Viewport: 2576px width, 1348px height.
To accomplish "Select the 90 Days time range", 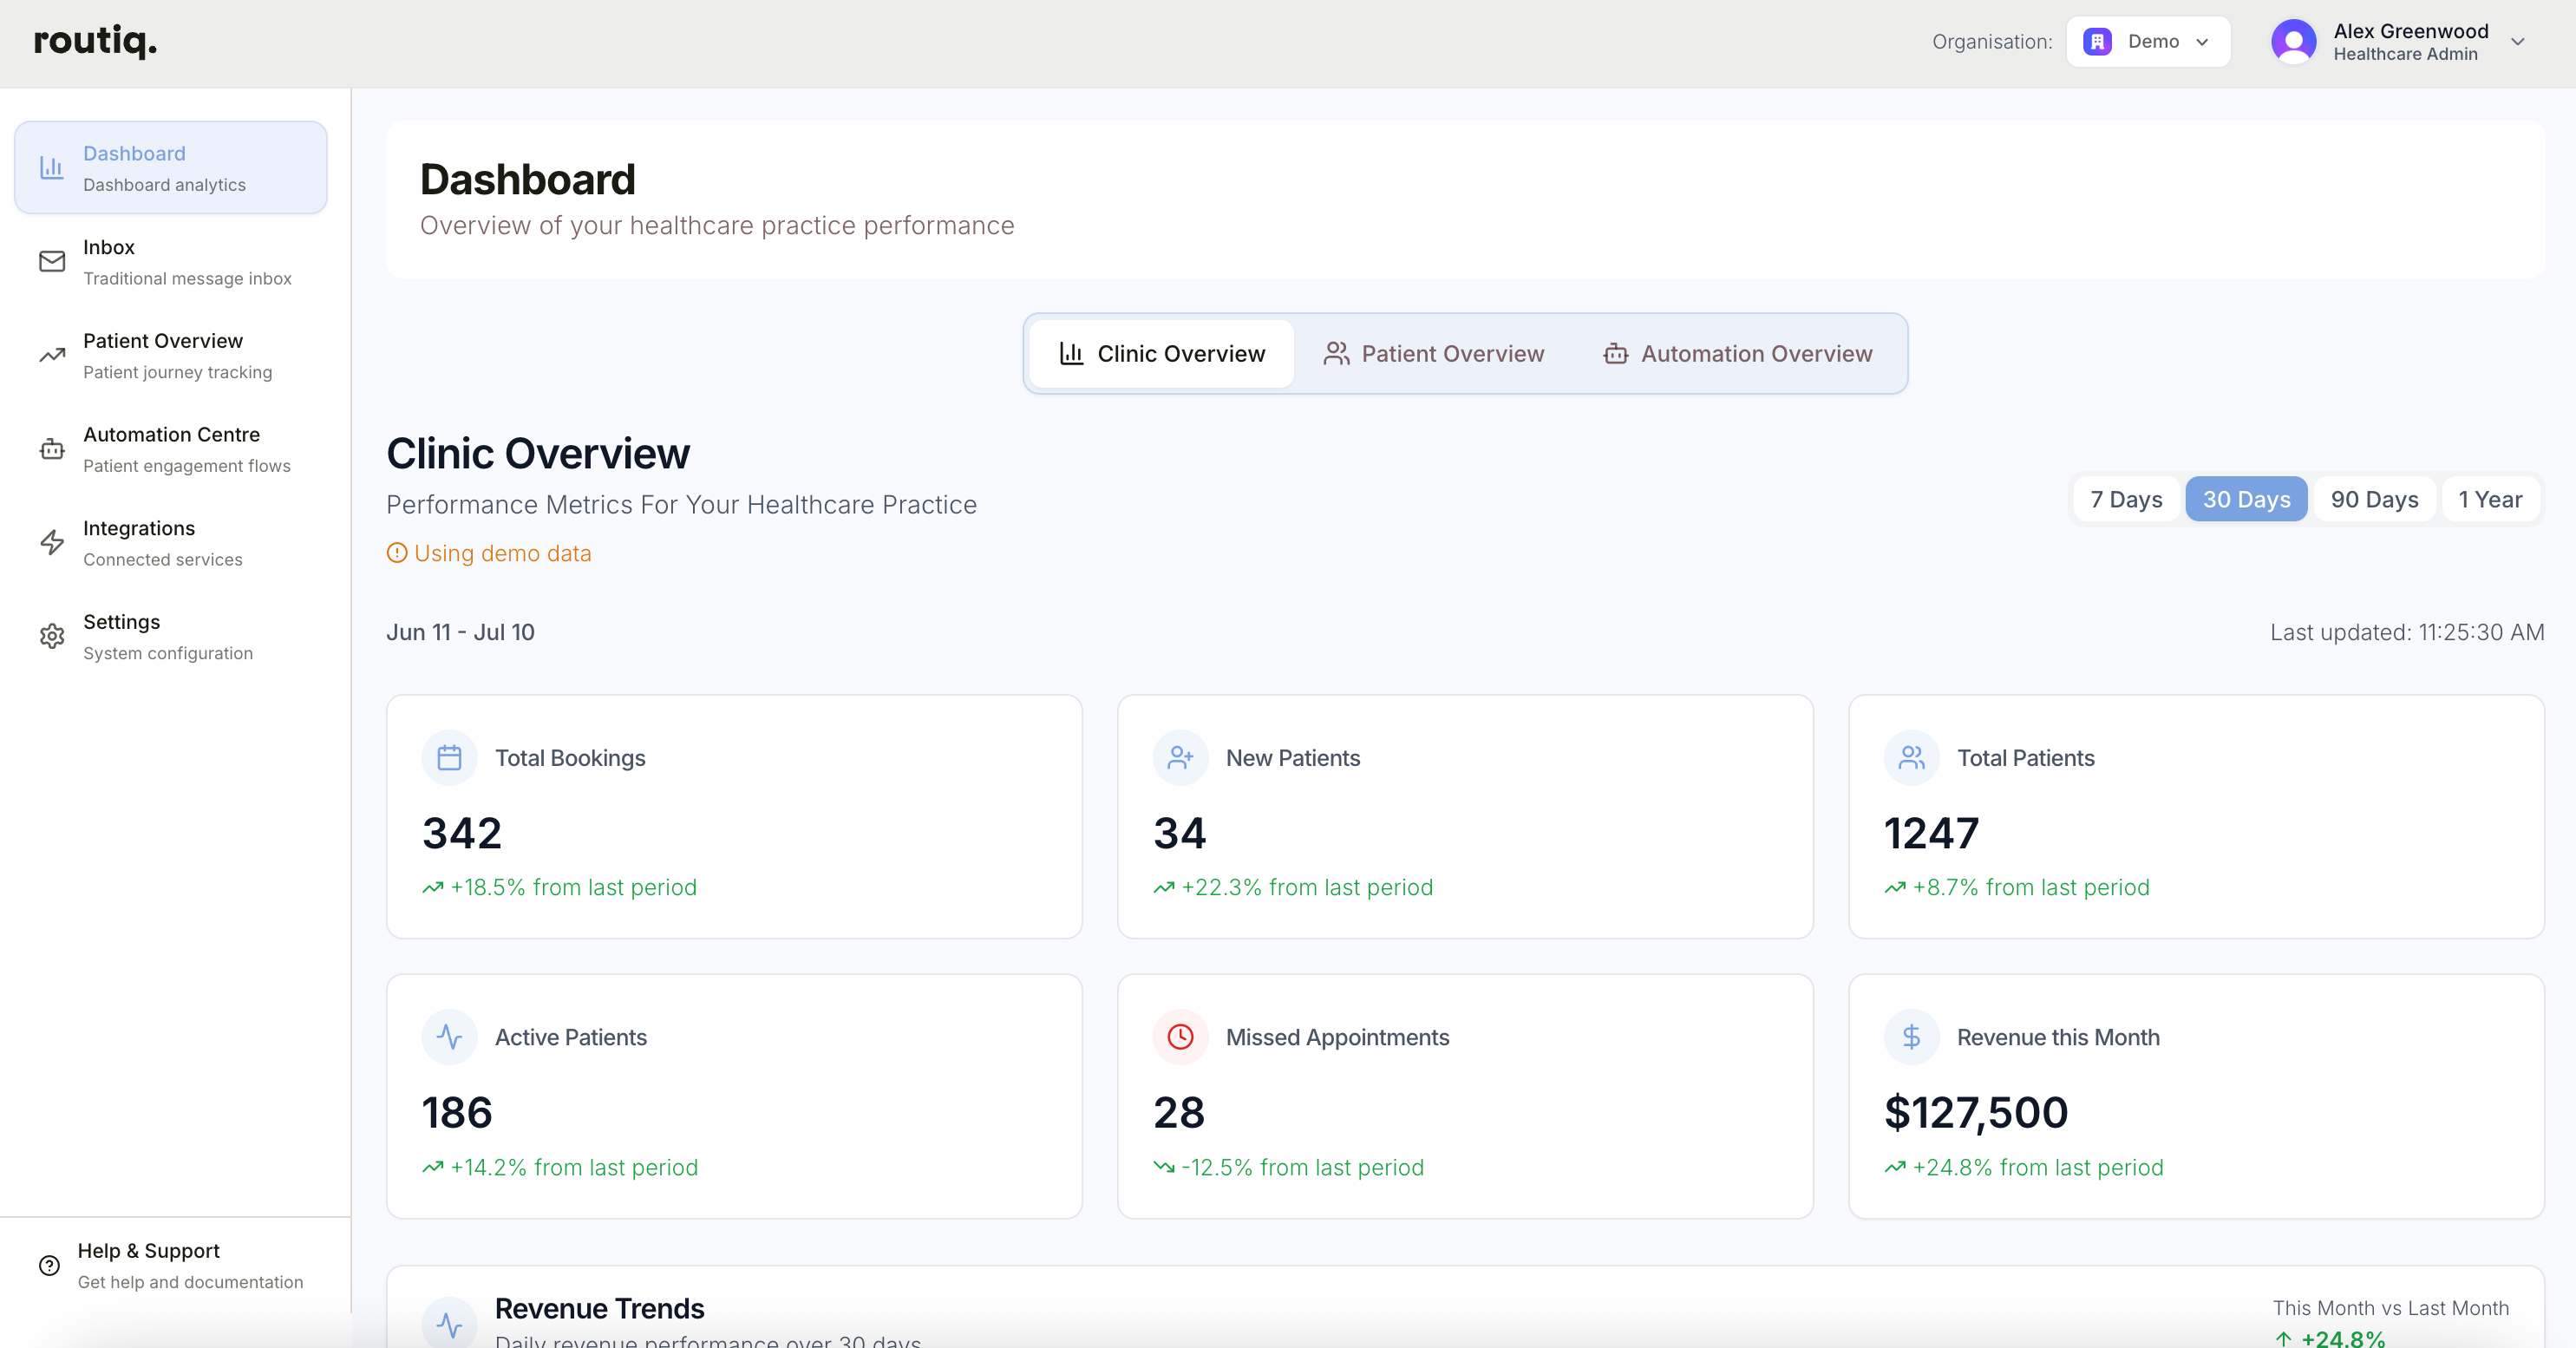I will pyautogui.click(x=2374, y=499).
